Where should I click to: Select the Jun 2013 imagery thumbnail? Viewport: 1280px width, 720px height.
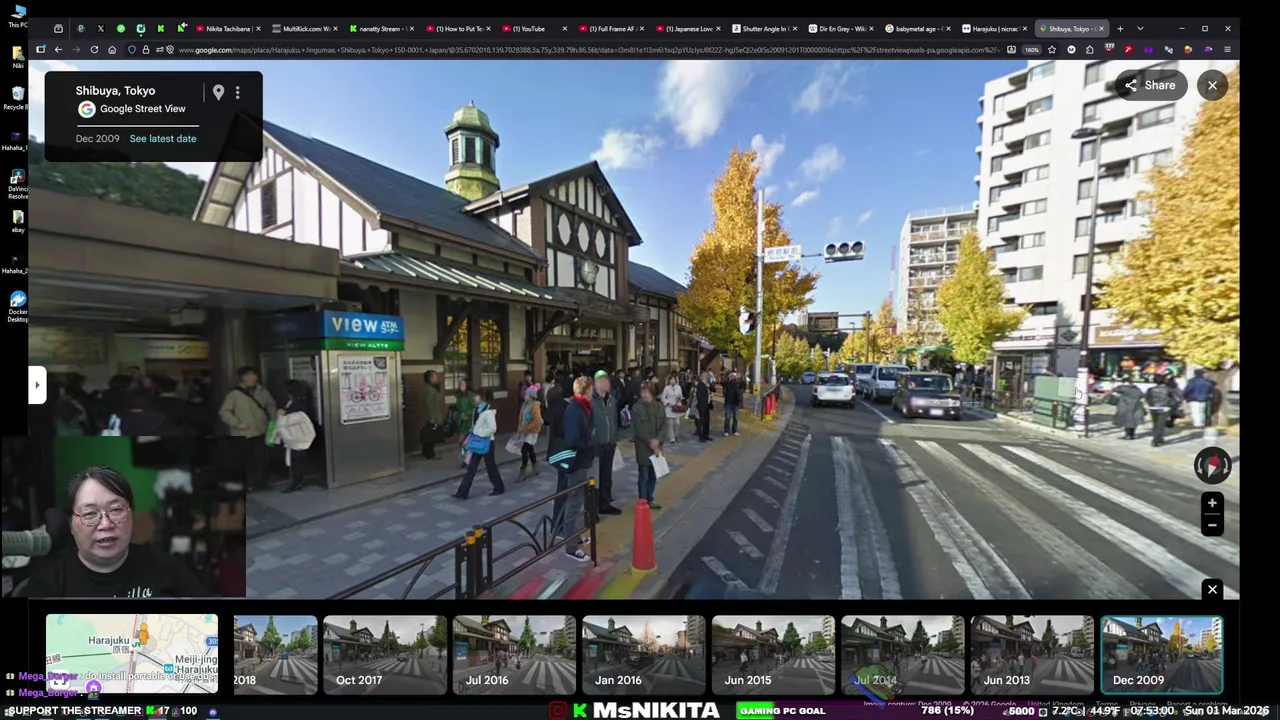pyautogui.click(x=1032, y=655)
